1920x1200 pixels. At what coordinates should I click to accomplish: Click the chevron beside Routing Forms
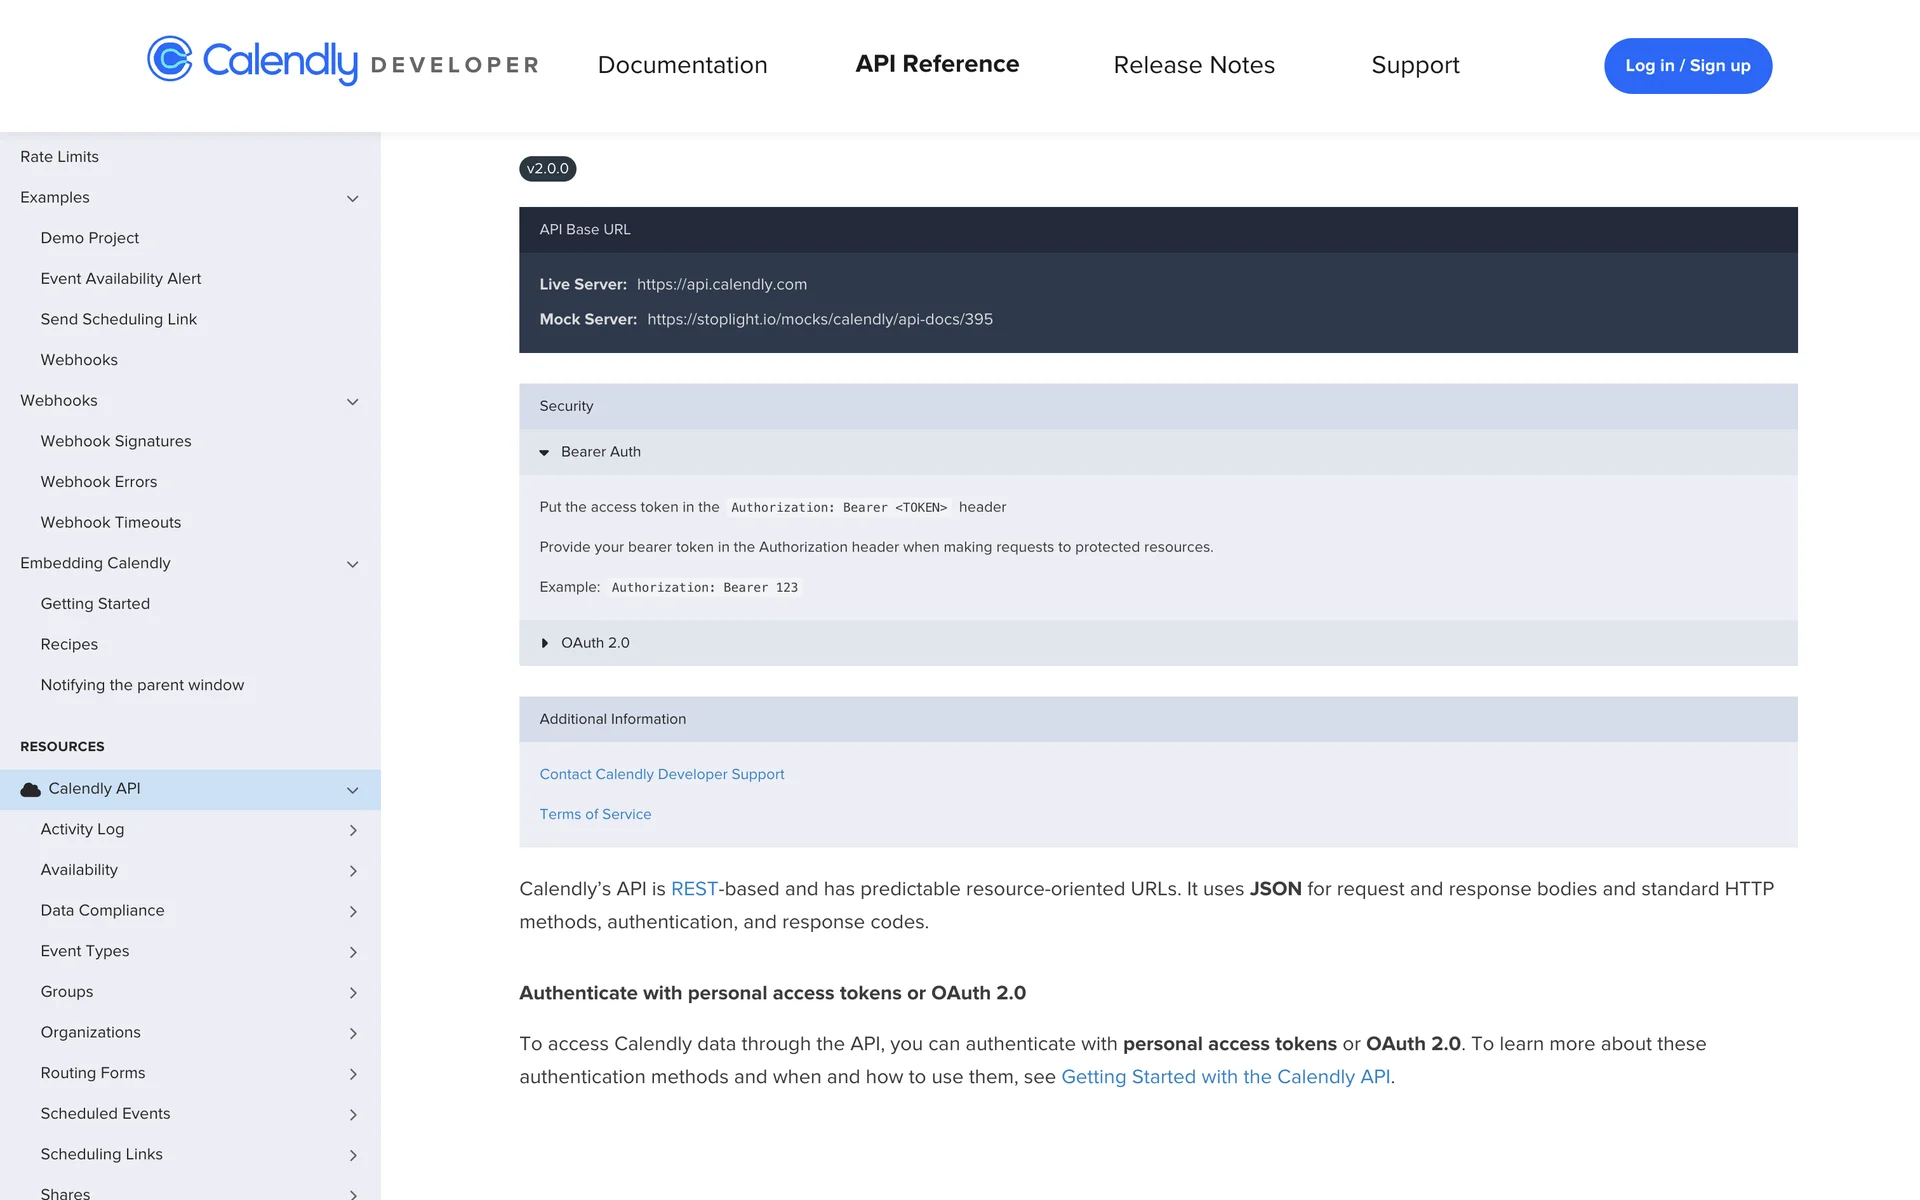pos(353,1074)
